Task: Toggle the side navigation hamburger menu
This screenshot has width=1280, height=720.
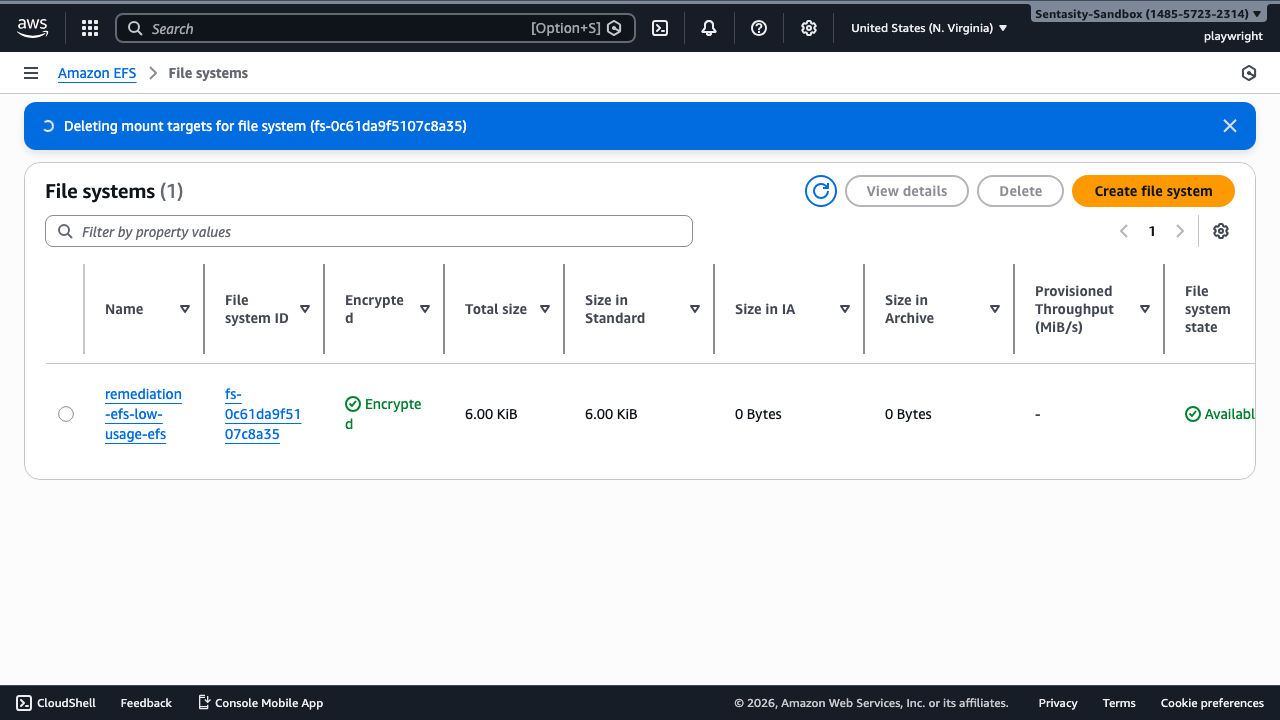Action: click(31, 73)
